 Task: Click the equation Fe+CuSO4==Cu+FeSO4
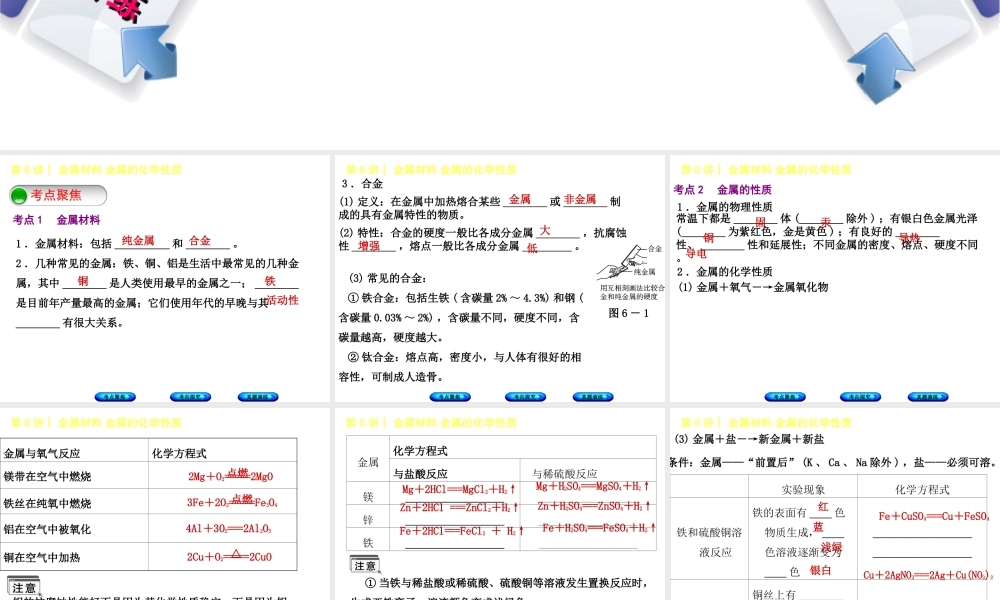coord(934,516)
